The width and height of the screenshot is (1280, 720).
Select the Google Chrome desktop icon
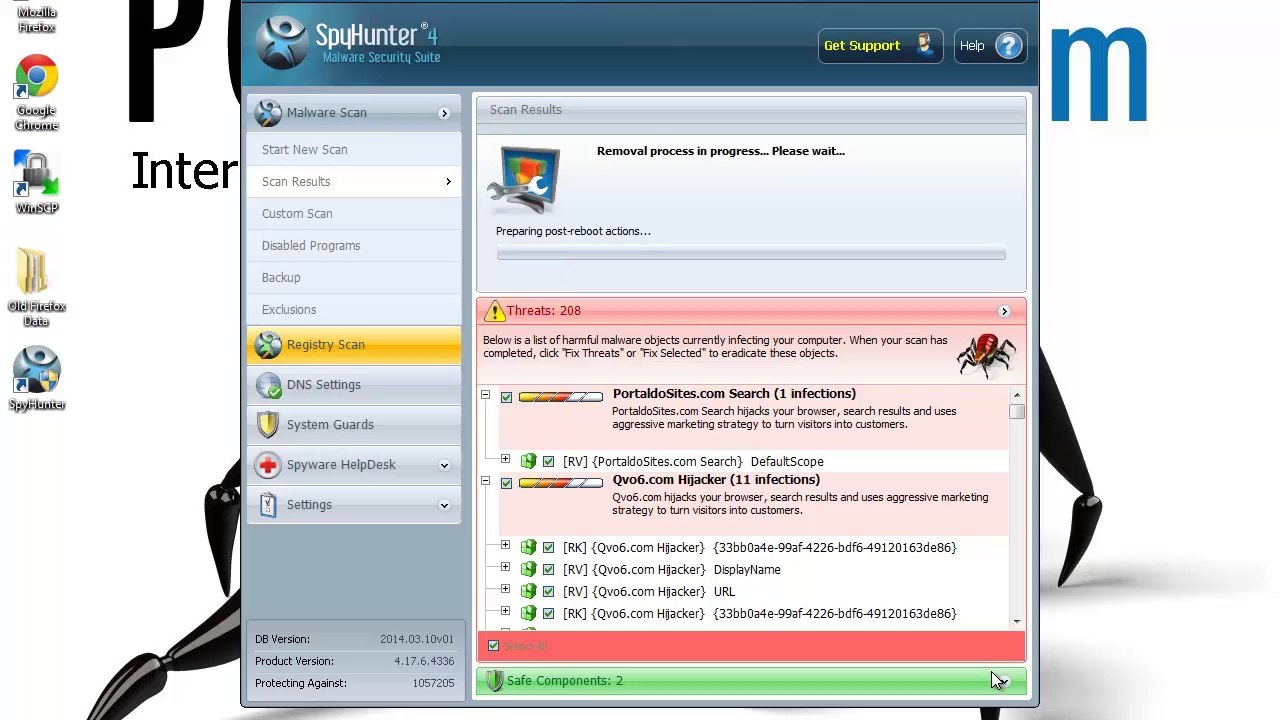[37, 92]
